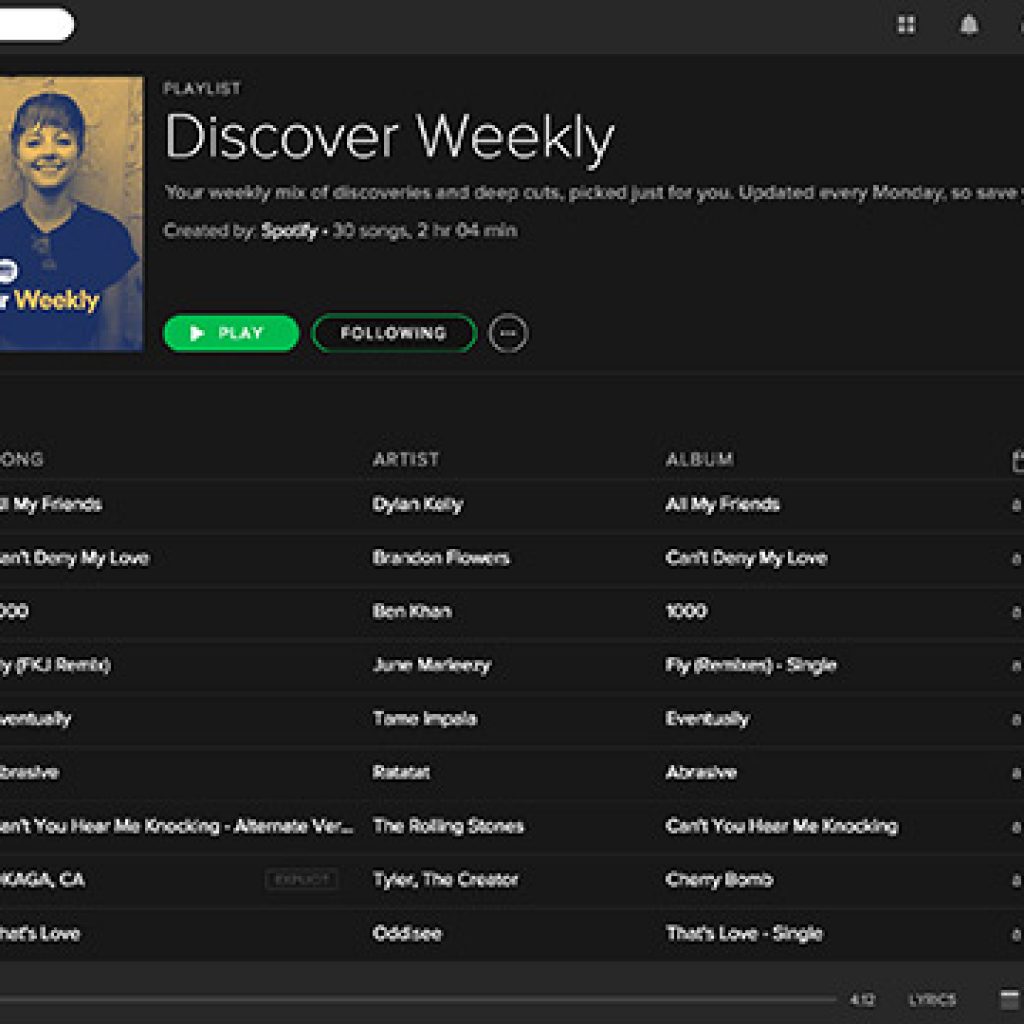1024x1024 pixels.
Task: Open album Abrasive
Action: click(x=701, y=773)
